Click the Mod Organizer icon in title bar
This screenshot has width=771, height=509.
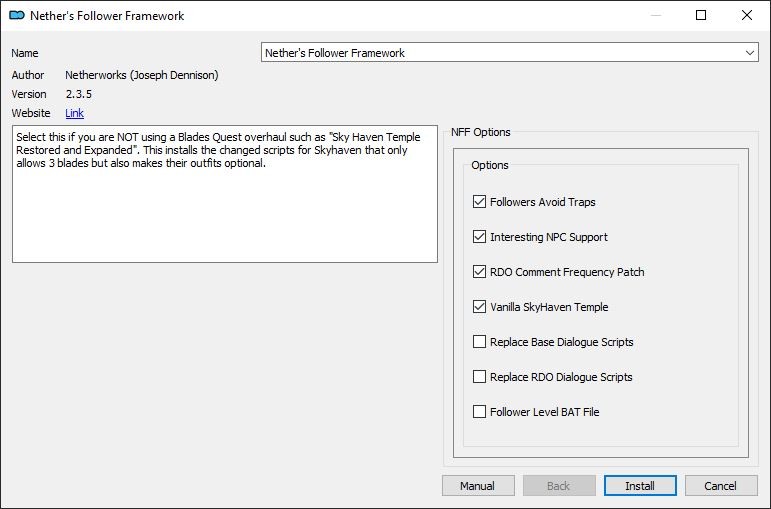(x=17, y=15)
